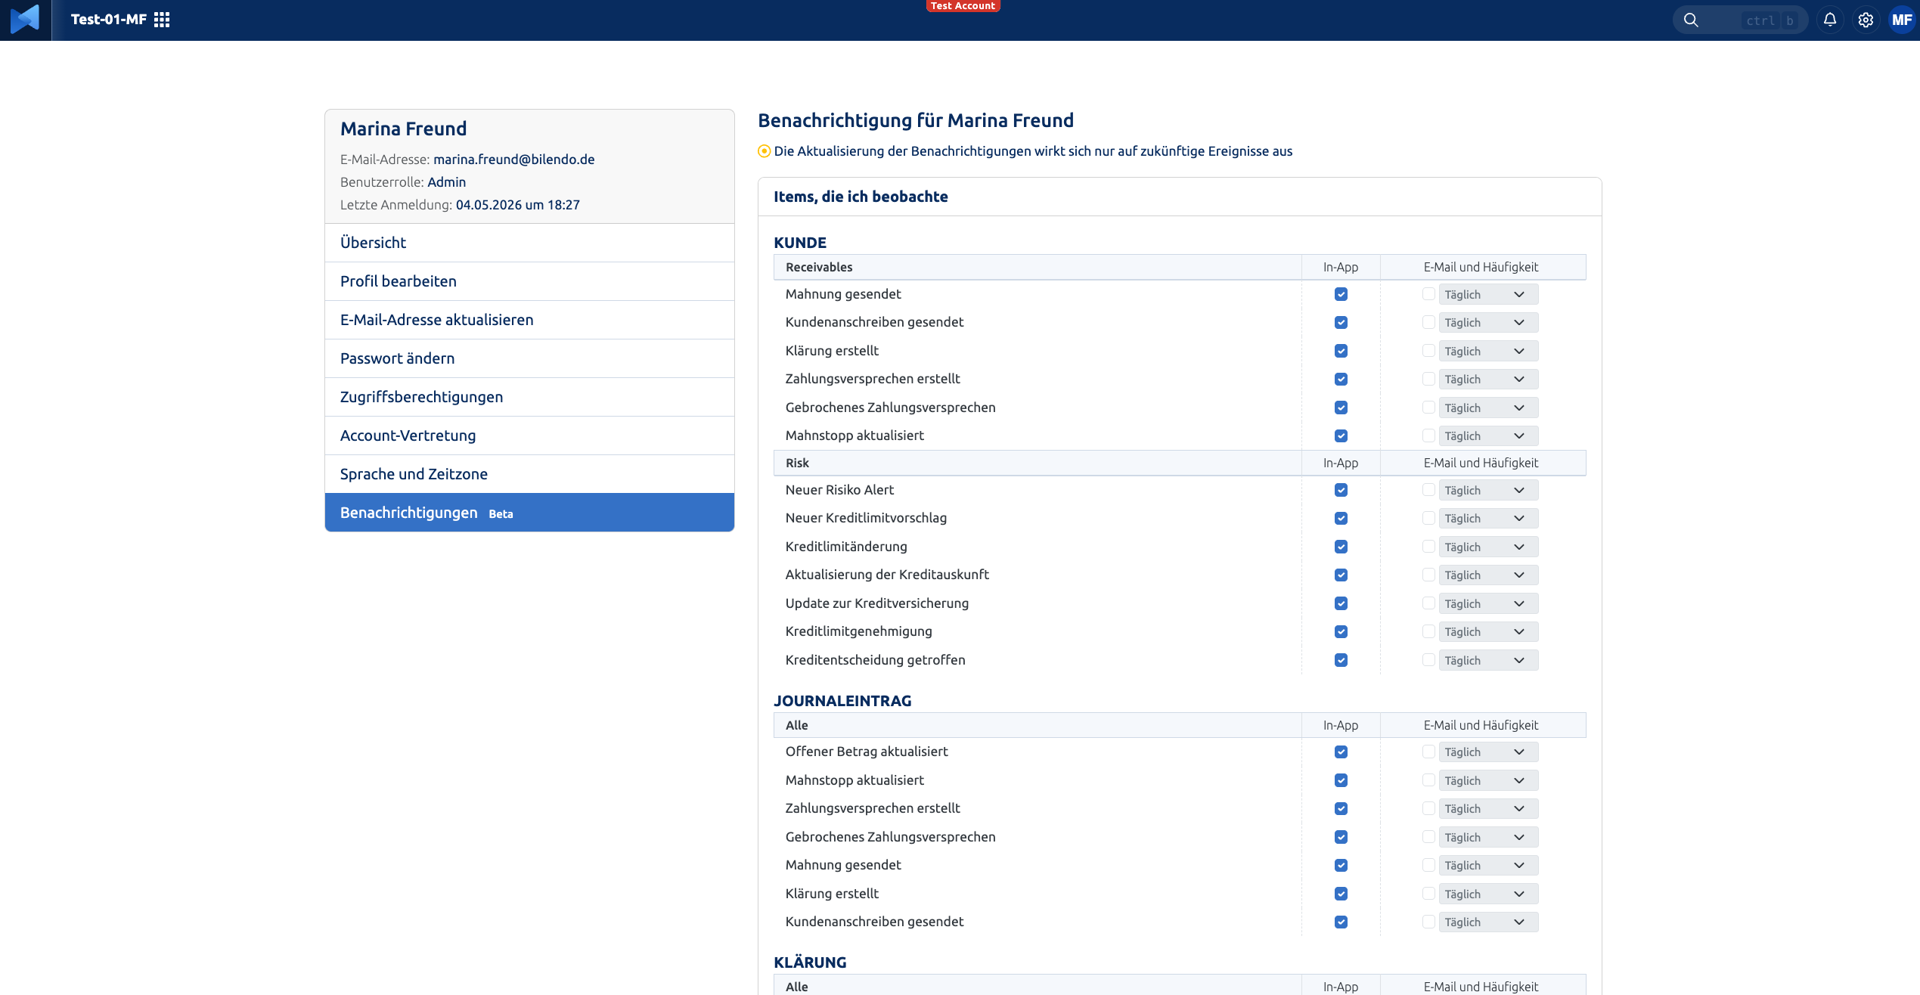
Task: Open the app grid switcher icon
Action: pos(162,20)
